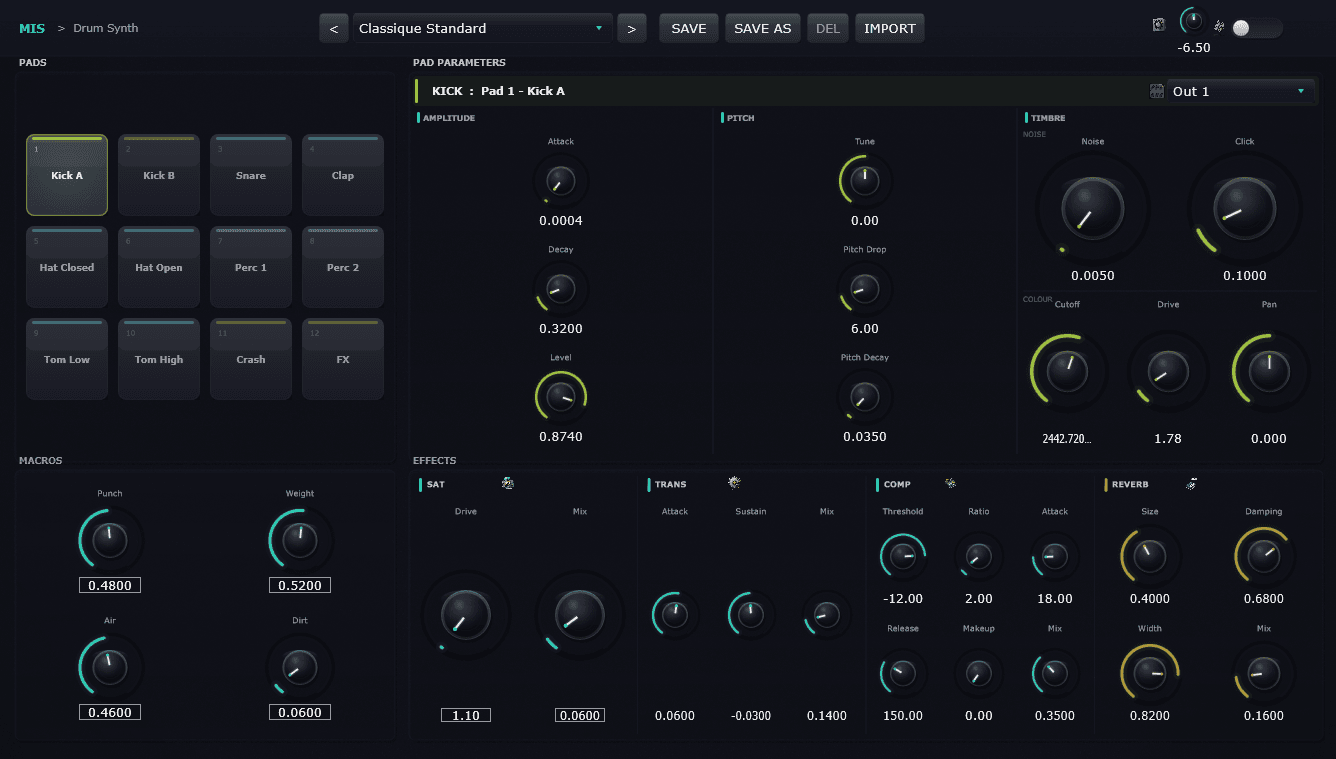This screenshot has width=1336, height=759.
Task: Select the Hat Closed pad
Action: pyautogui.click(x=67, y=267)
